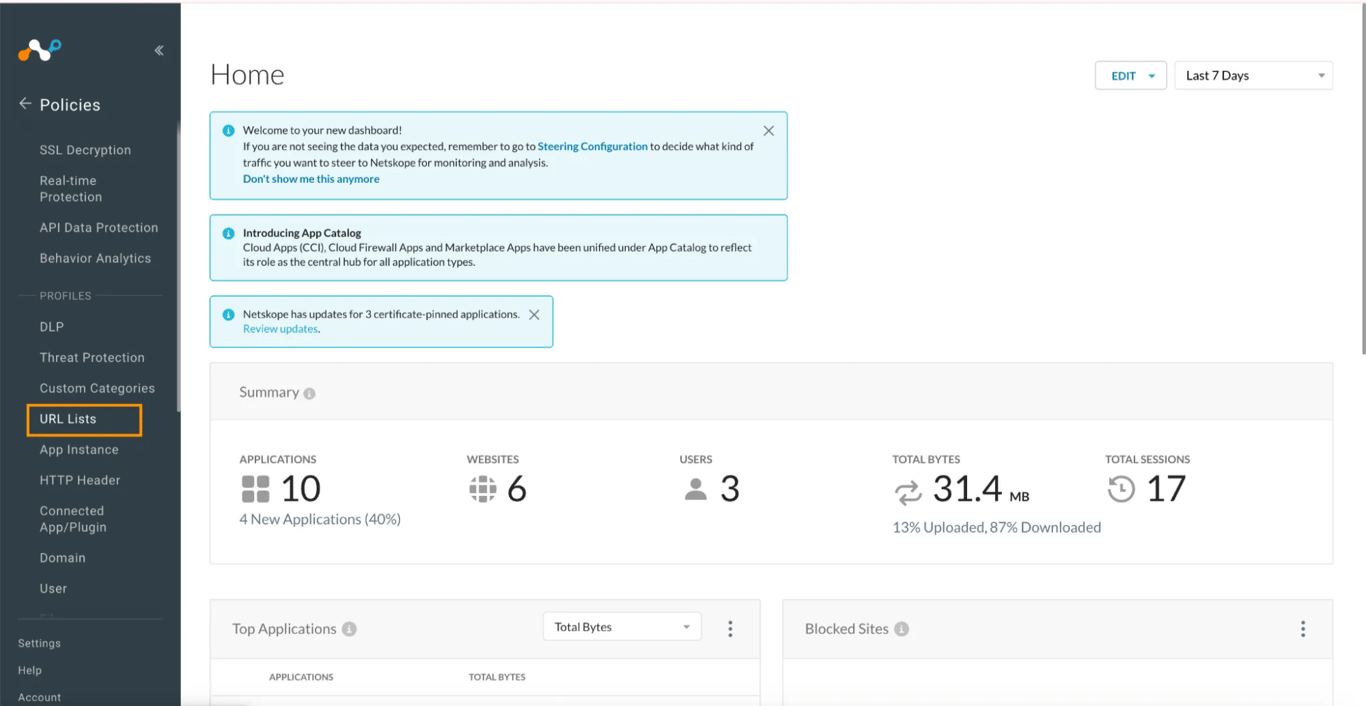
Task: Click the Total Sessions clock icon
Action: 1121,489
